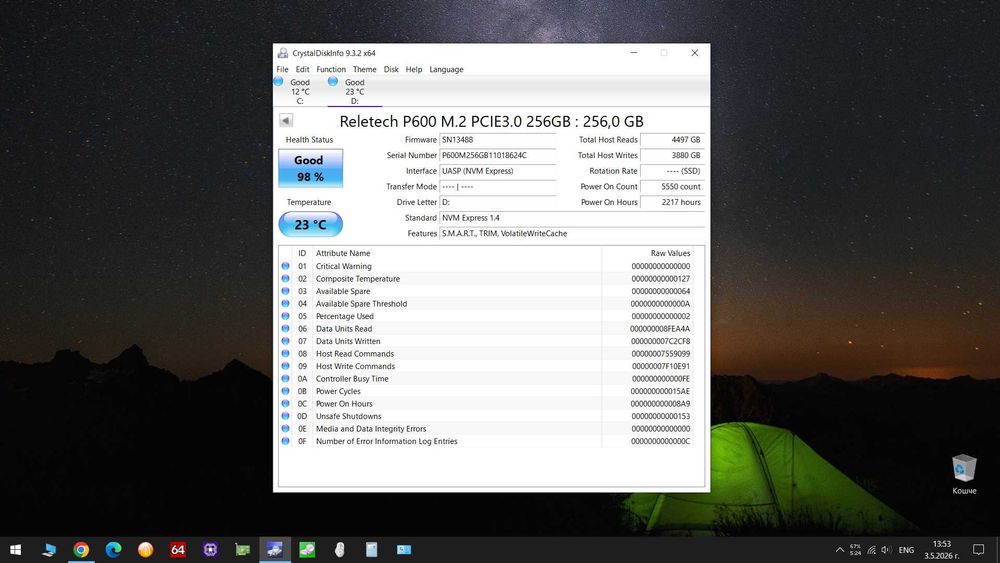Click the Total Host Writes value 3880 GB
Viewport: 1000px width, 563px height.
tap(672, 156)
